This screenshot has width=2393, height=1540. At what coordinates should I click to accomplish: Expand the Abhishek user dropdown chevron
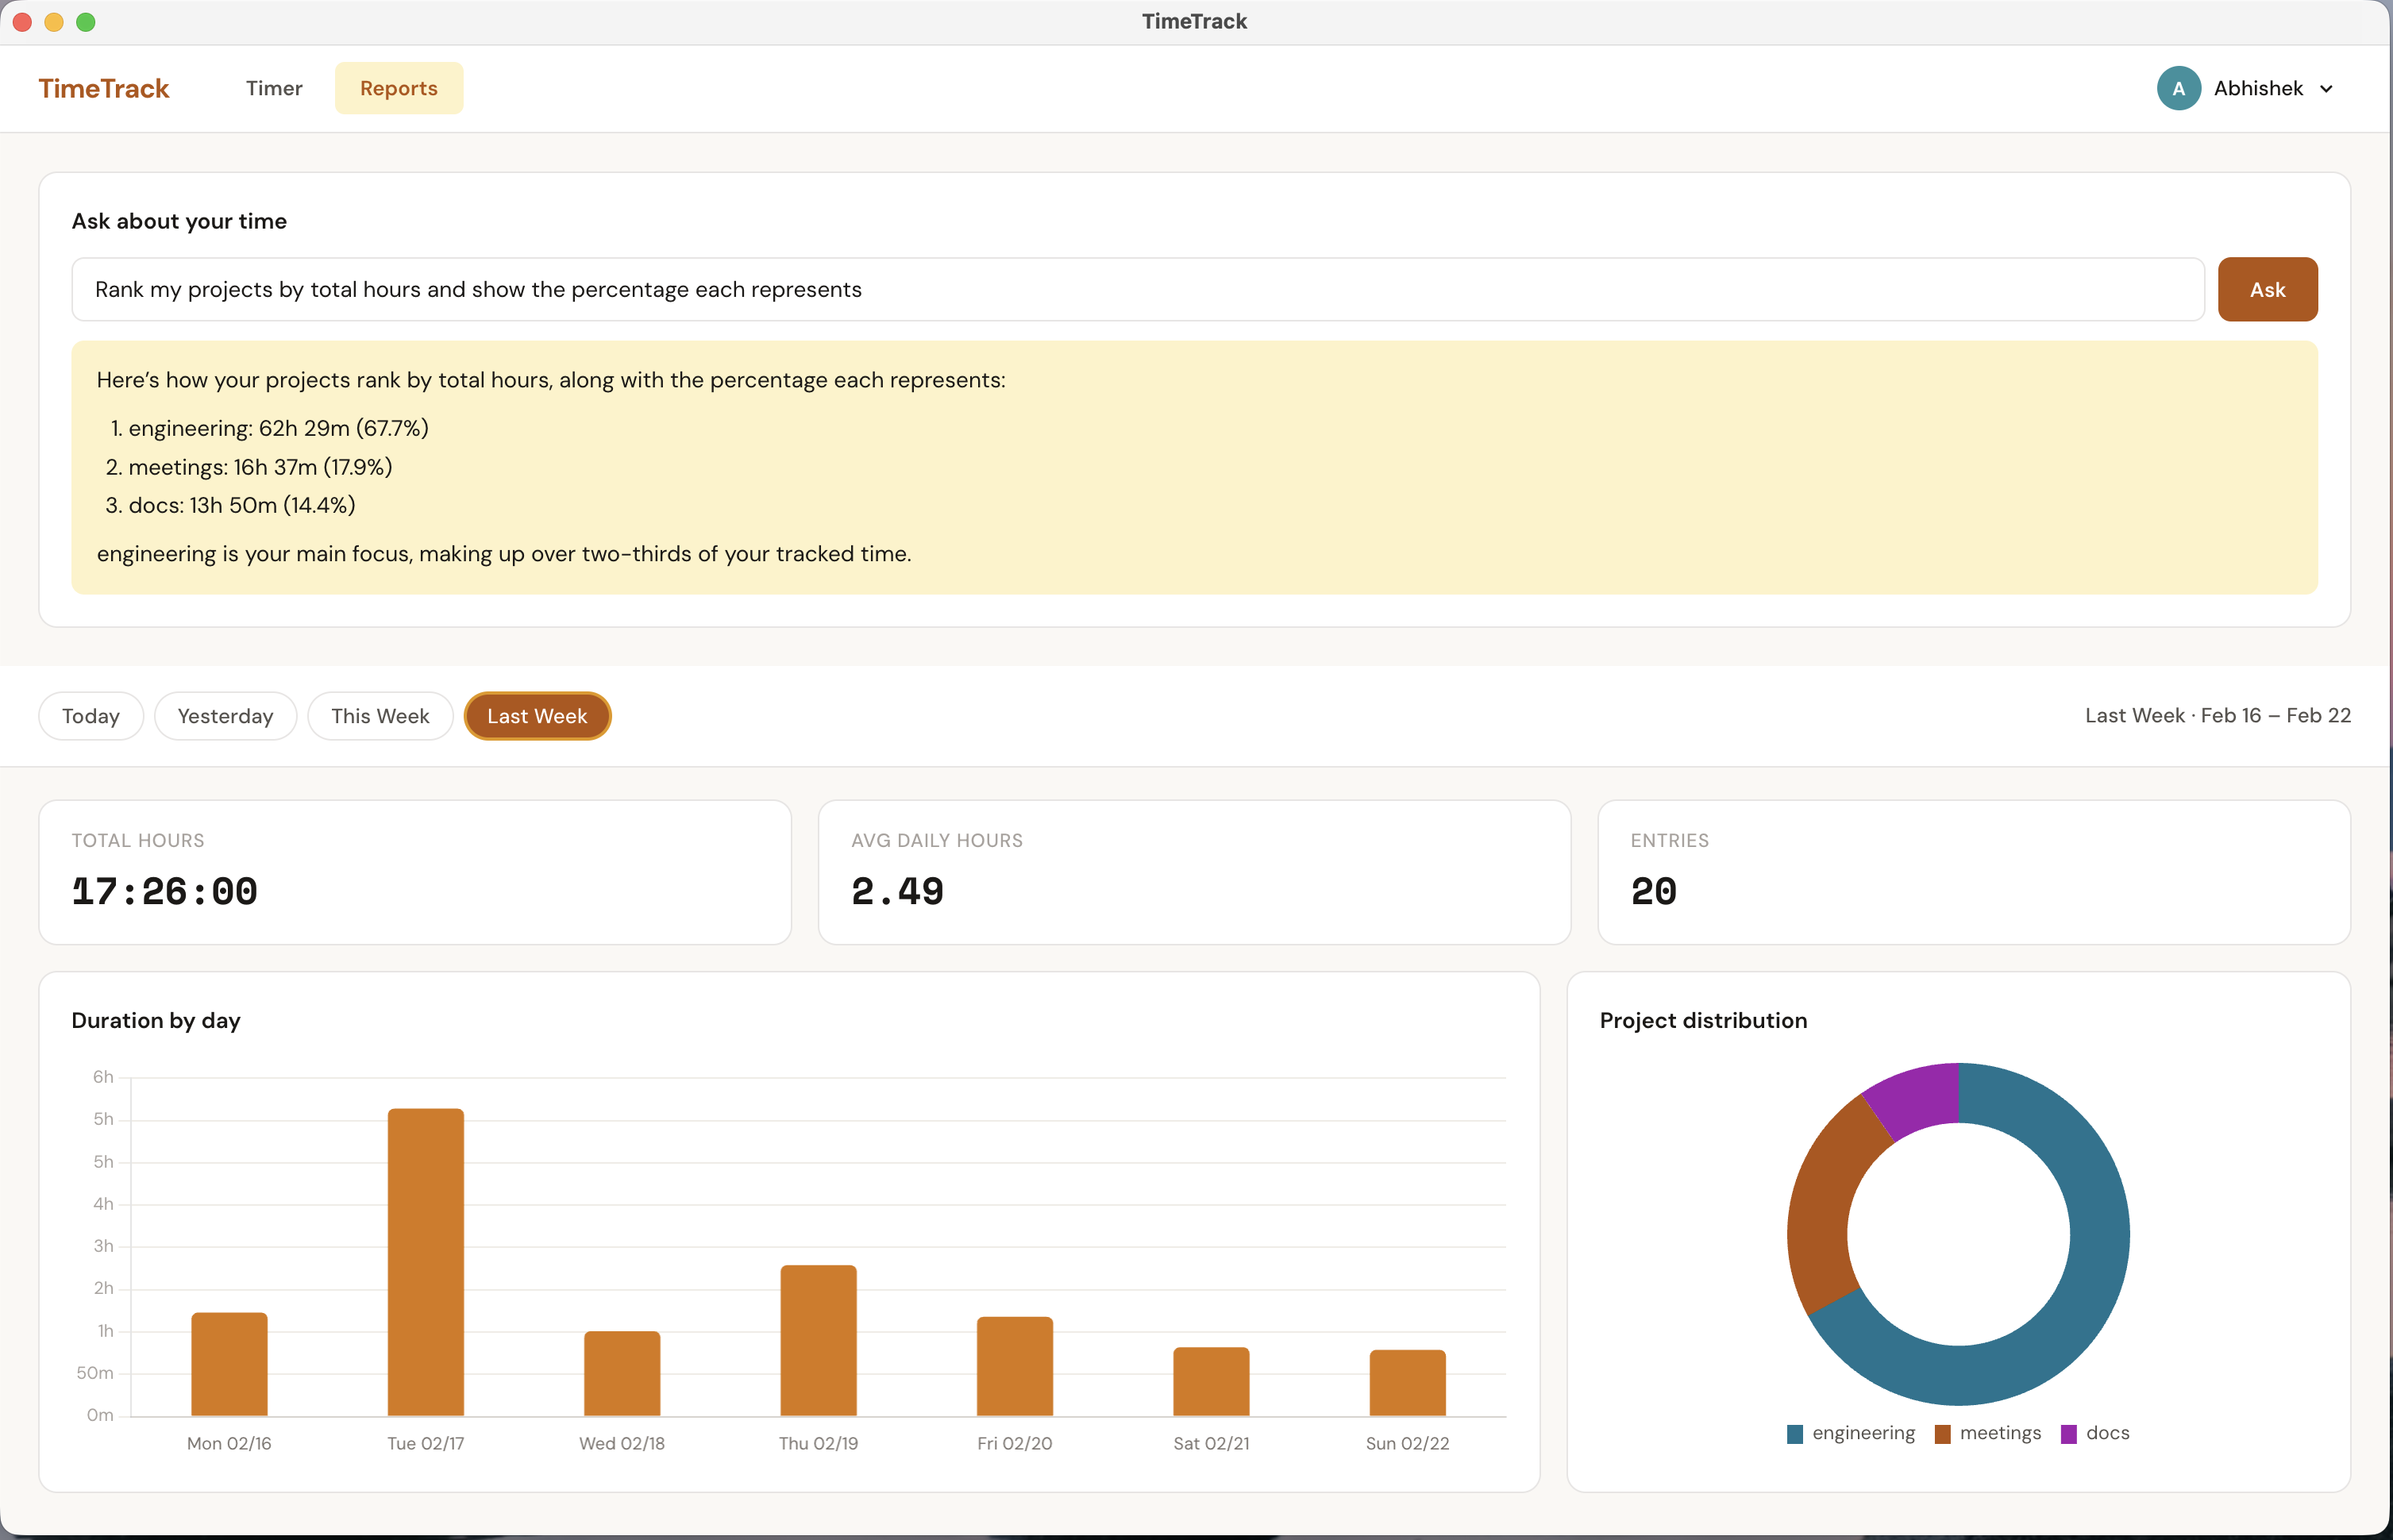[2326, 89]
